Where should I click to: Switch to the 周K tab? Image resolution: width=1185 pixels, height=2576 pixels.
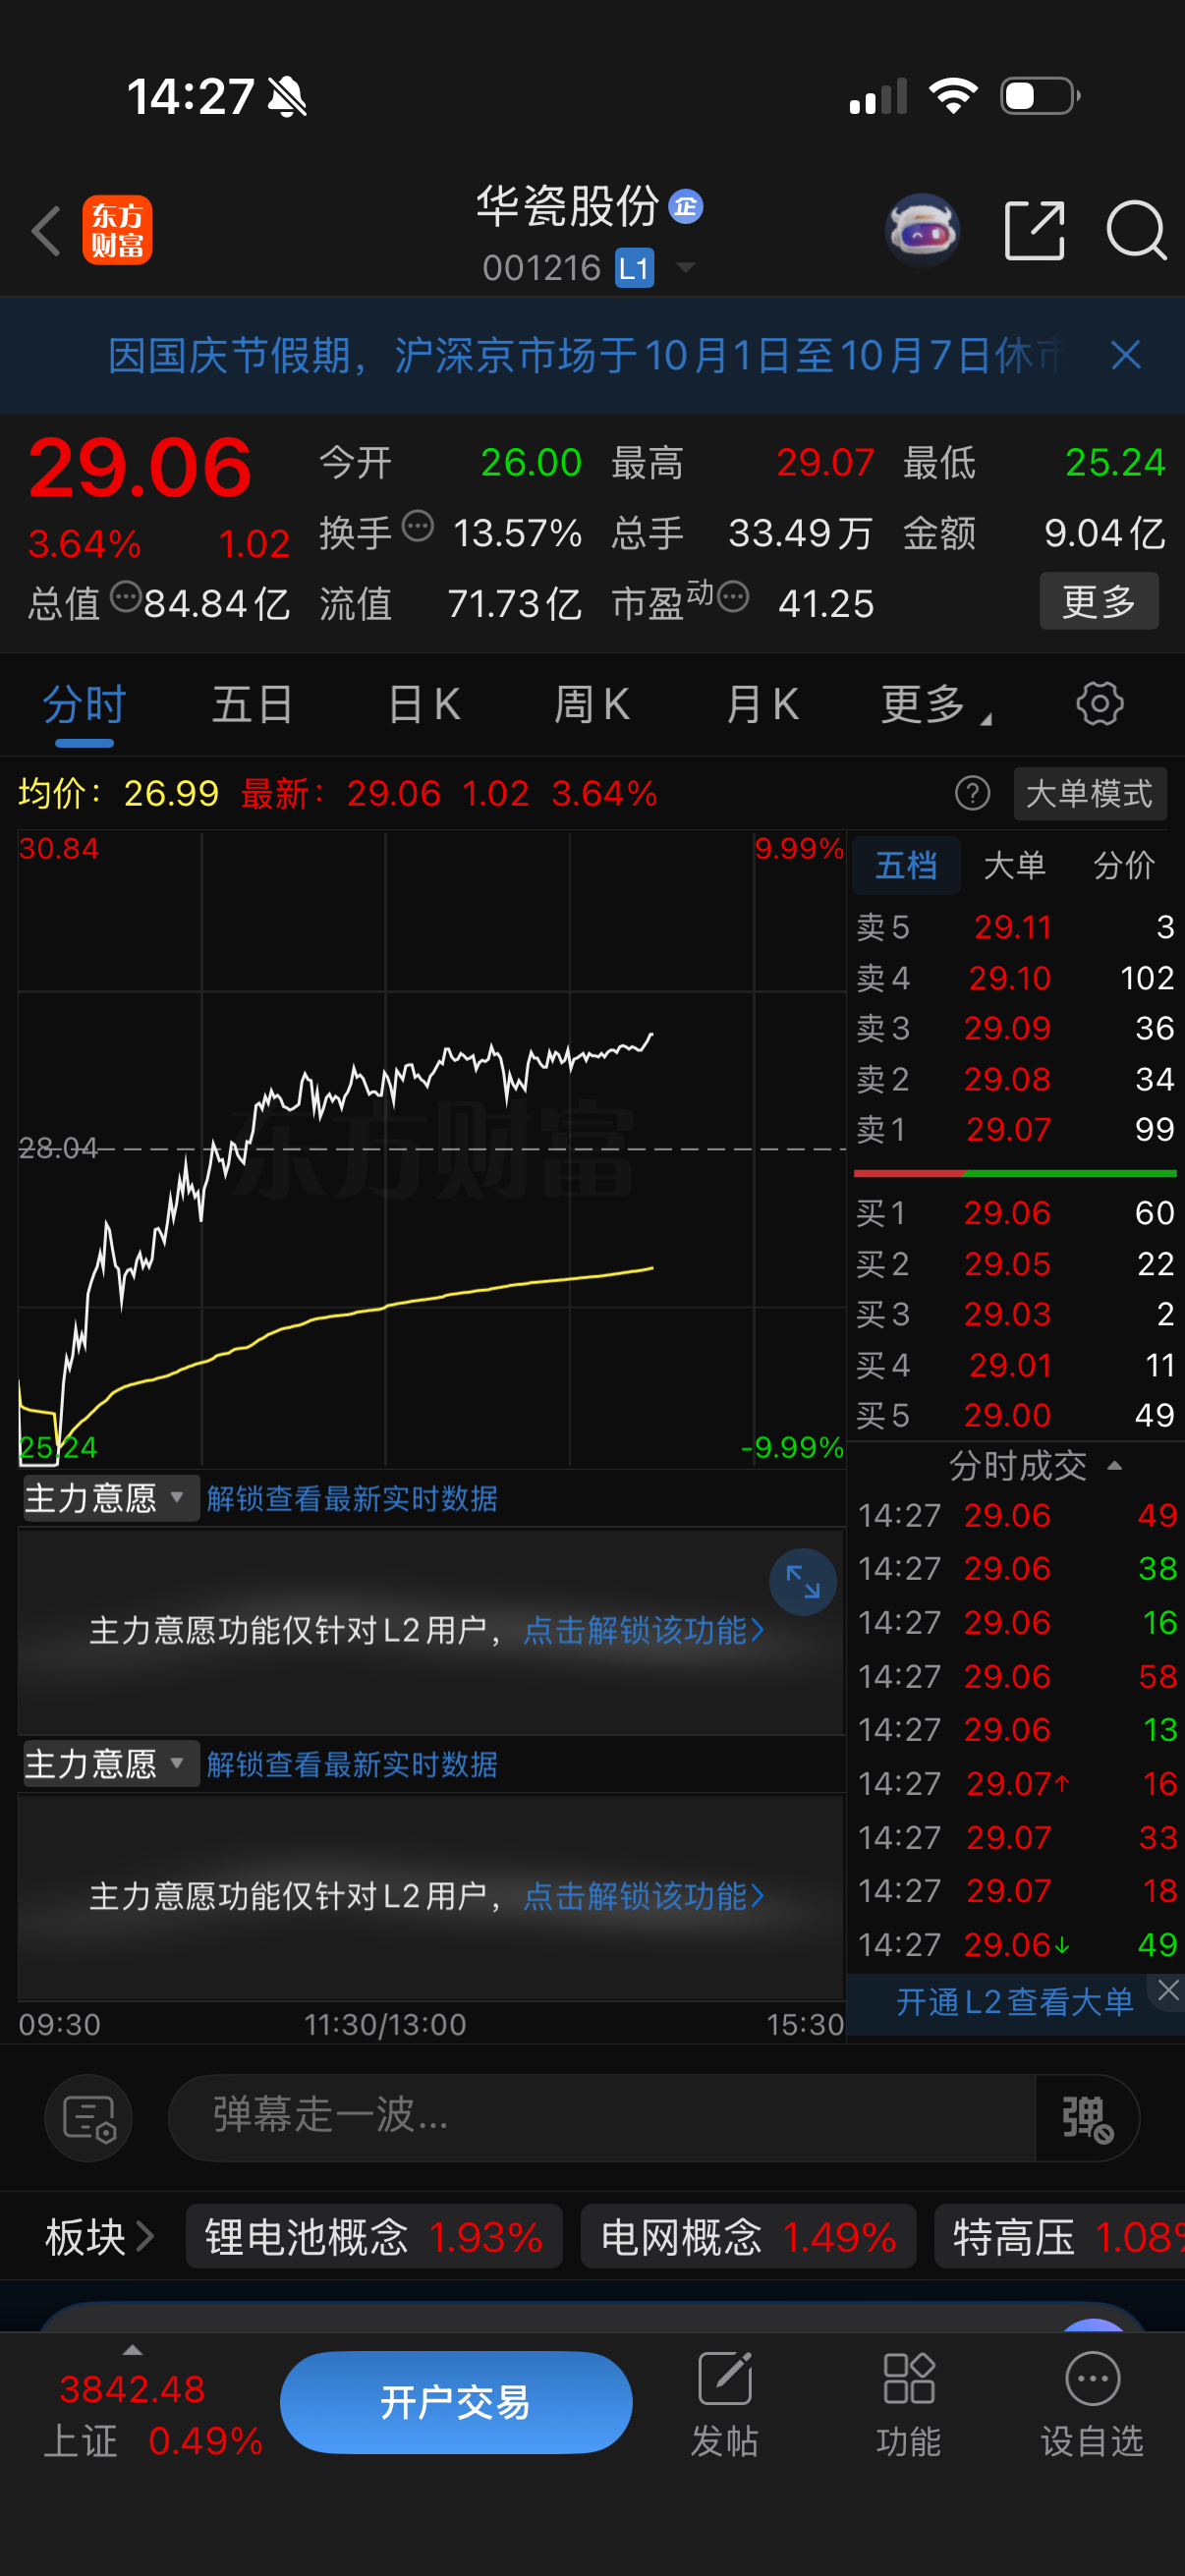[x=592, y=705]
